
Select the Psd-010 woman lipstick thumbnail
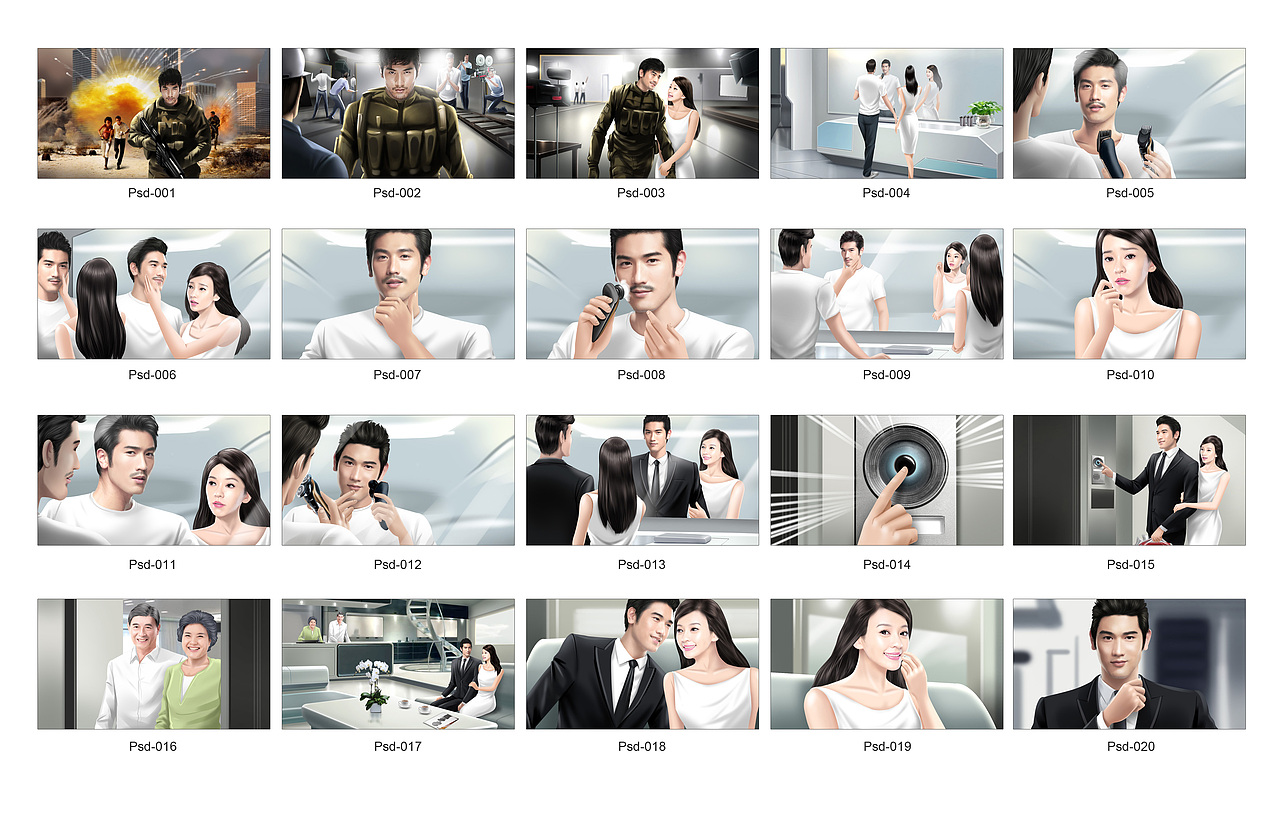pyautogui.click(x=1130, y=294)
